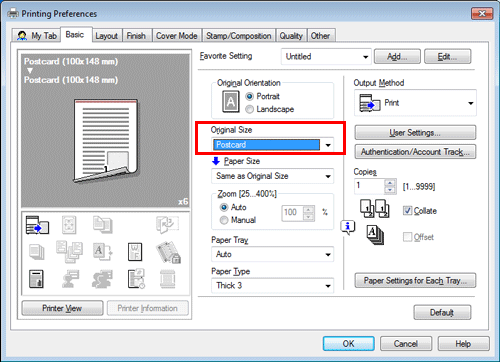Click the Edit... favorite button

448,57
